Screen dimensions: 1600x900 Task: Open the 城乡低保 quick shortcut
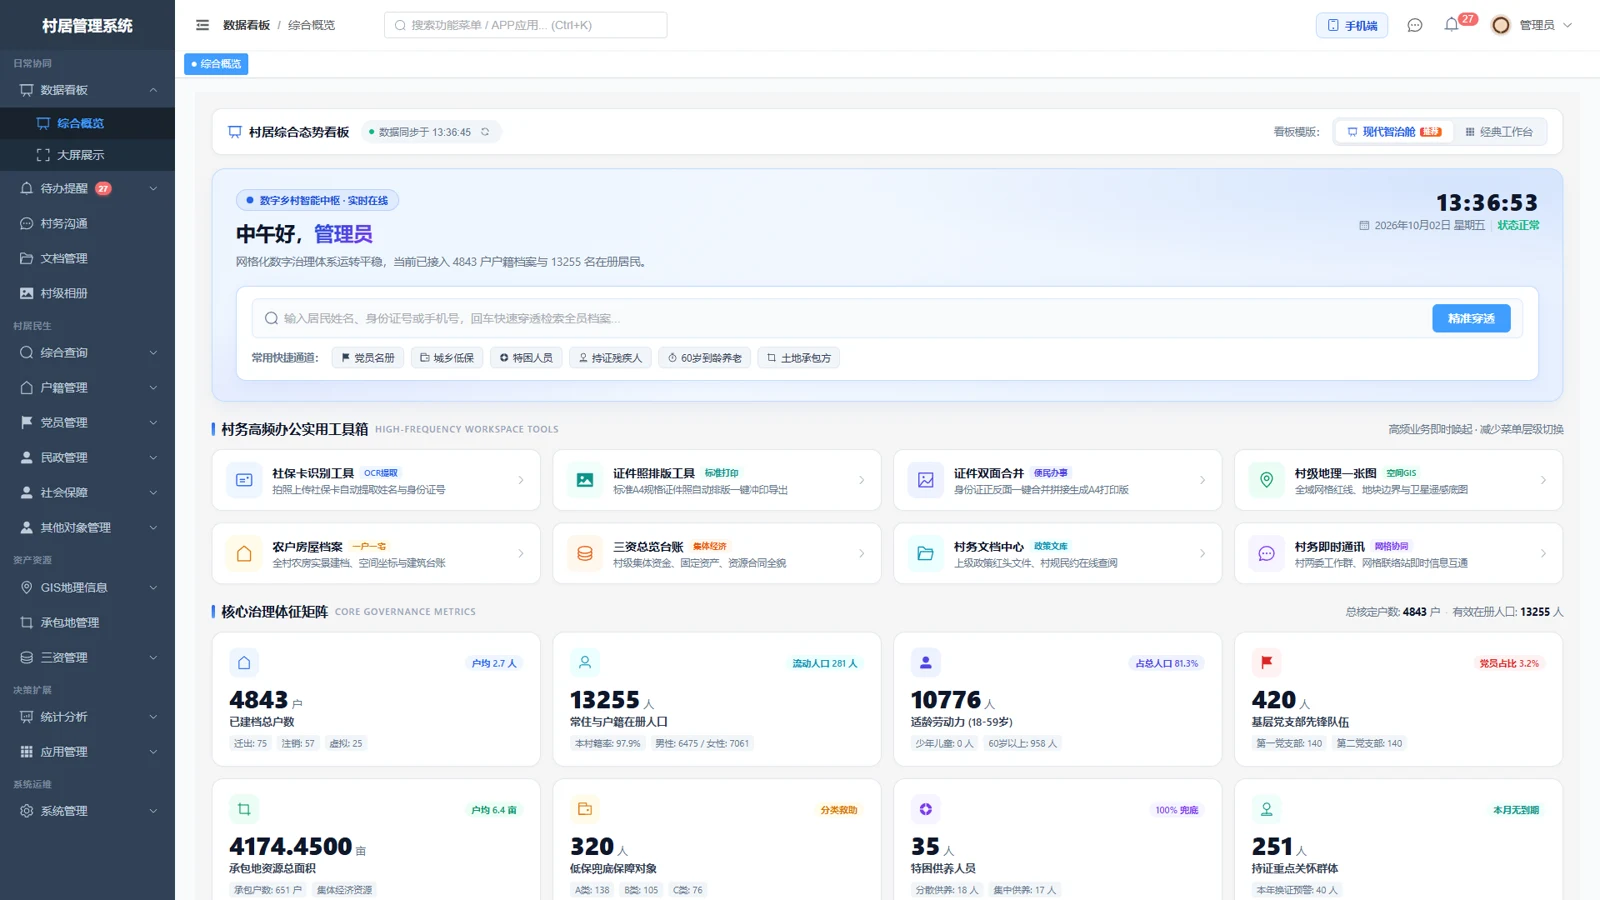pyautogui.click(x=447, y=358)
